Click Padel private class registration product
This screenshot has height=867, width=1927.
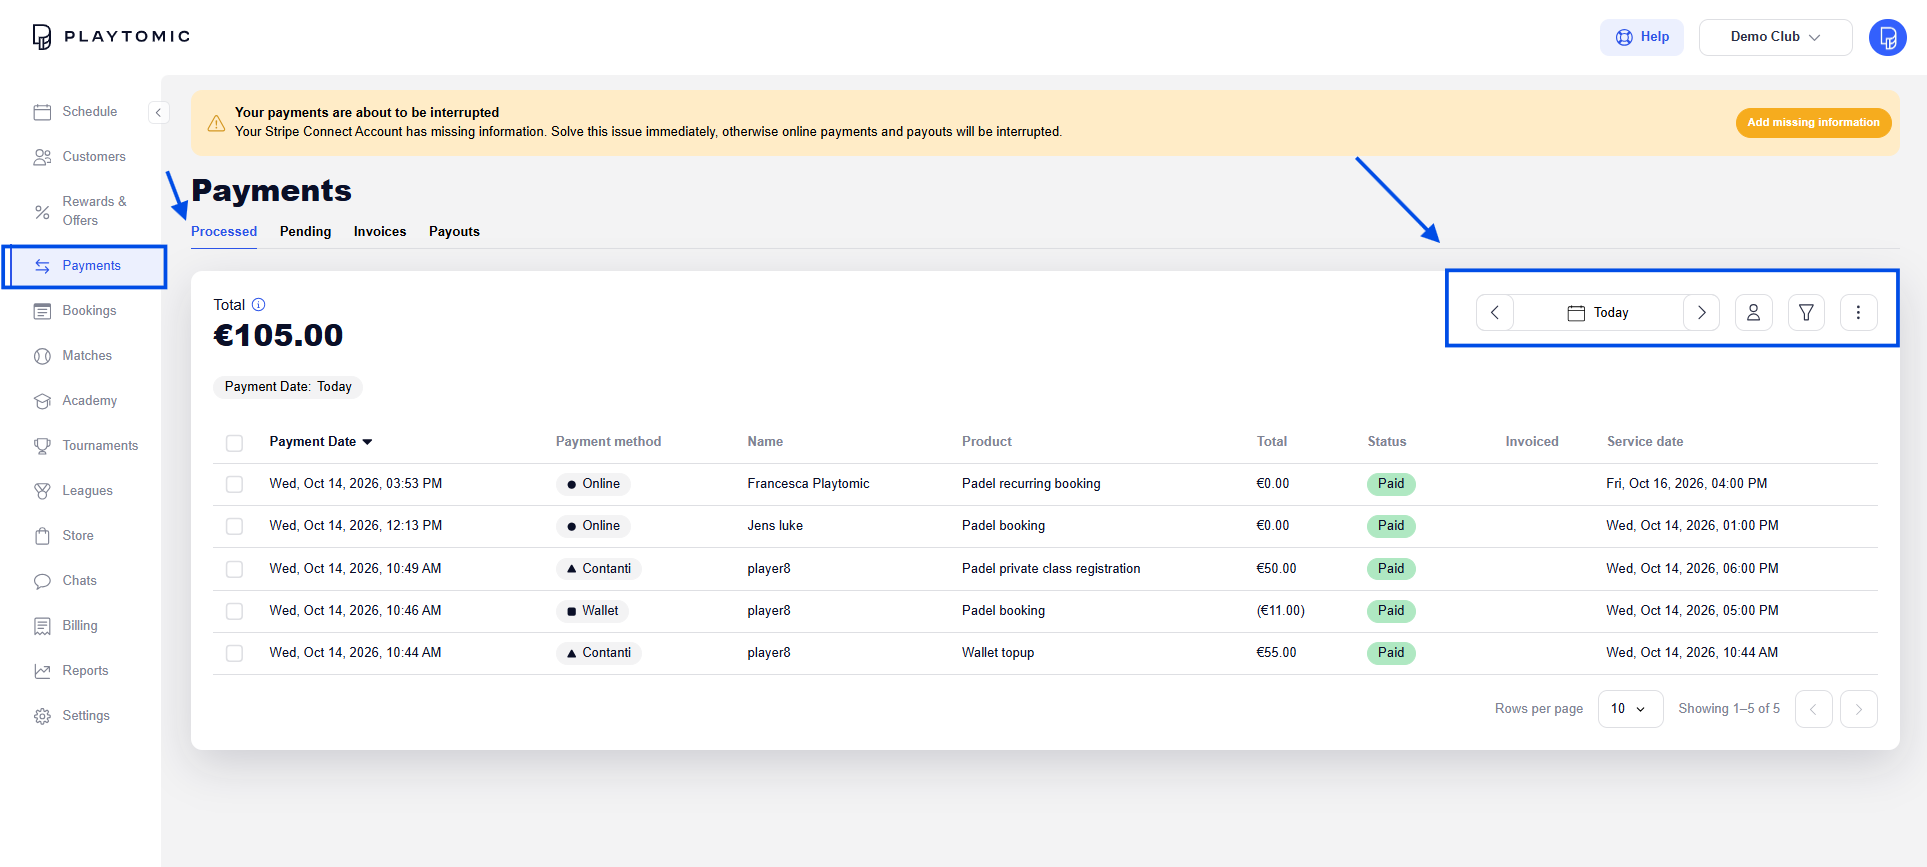[x=1051, y=569]
